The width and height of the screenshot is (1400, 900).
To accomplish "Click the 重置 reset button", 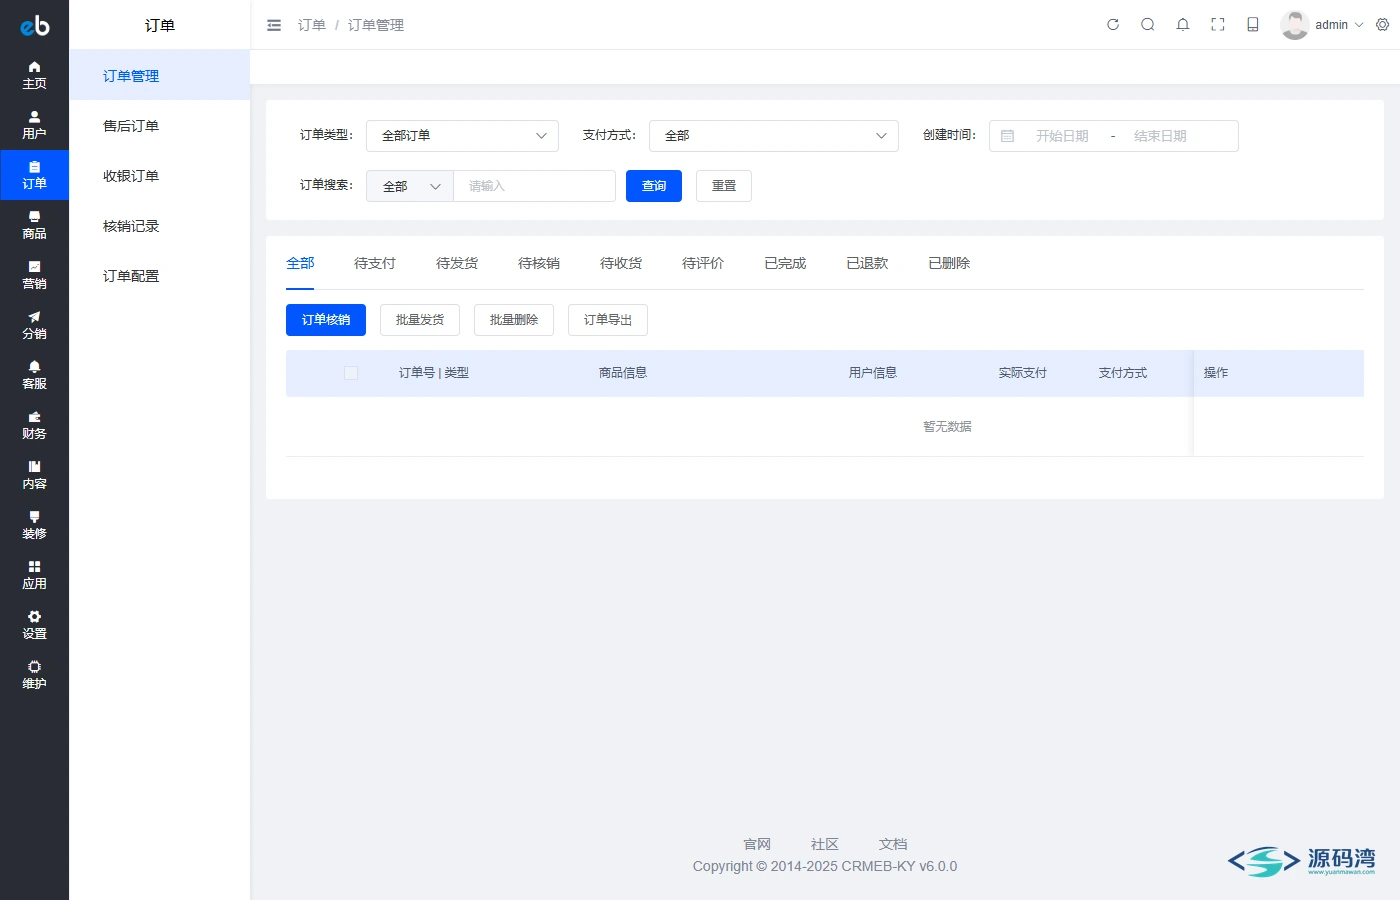I will tap(724, 186).
